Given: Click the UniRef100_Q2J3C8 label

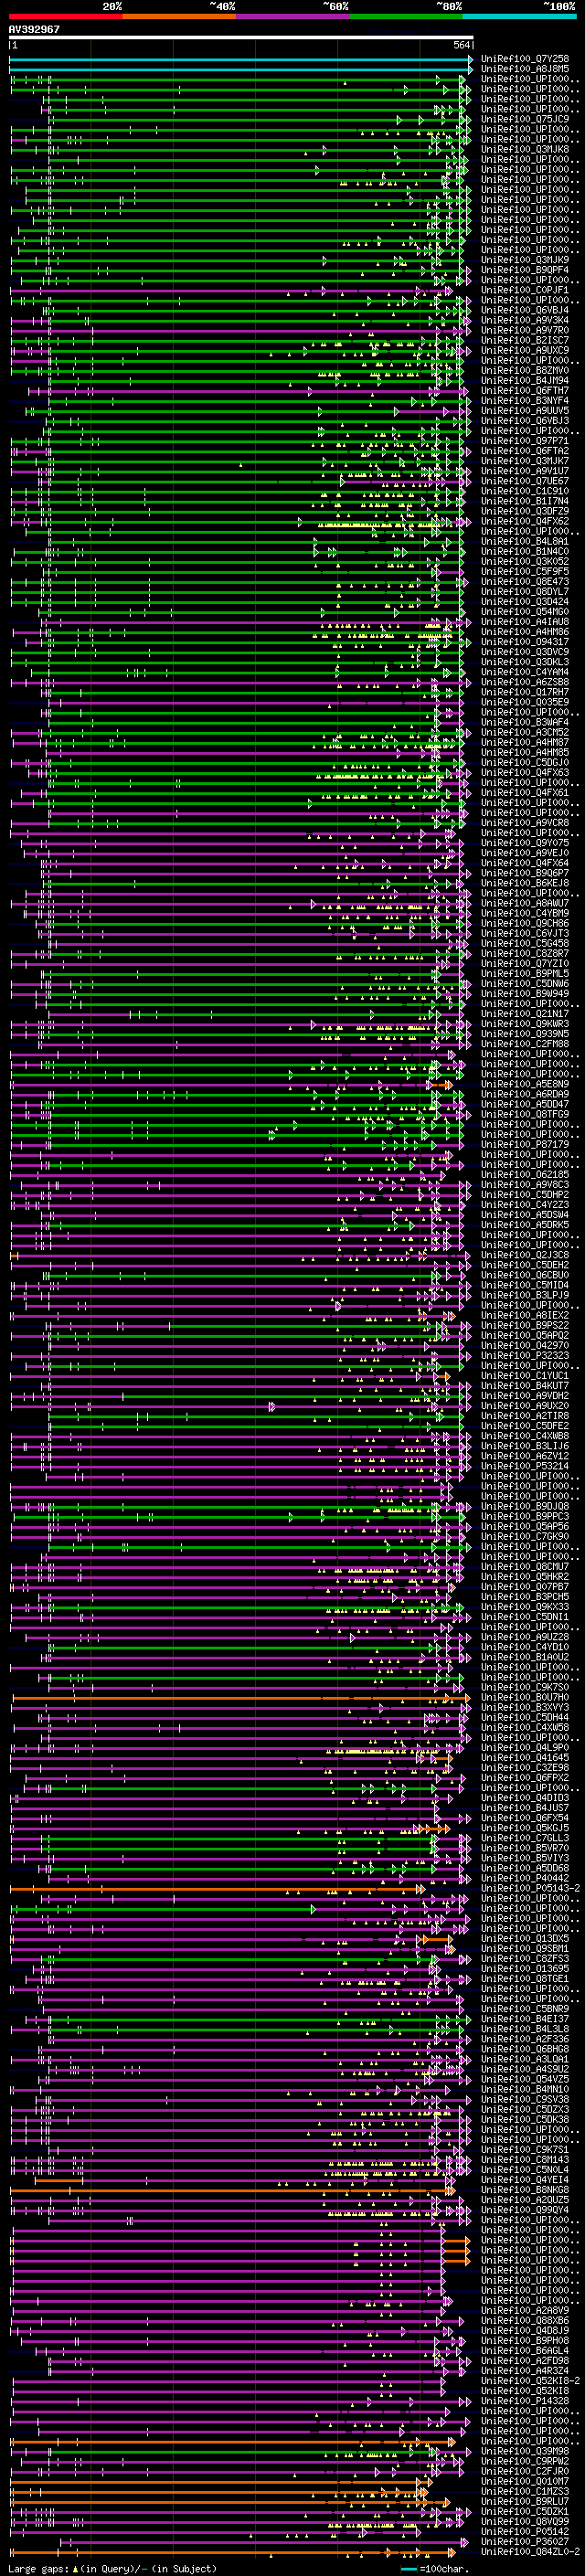Looking at the screenshot, I should [x=525, y=1255].
